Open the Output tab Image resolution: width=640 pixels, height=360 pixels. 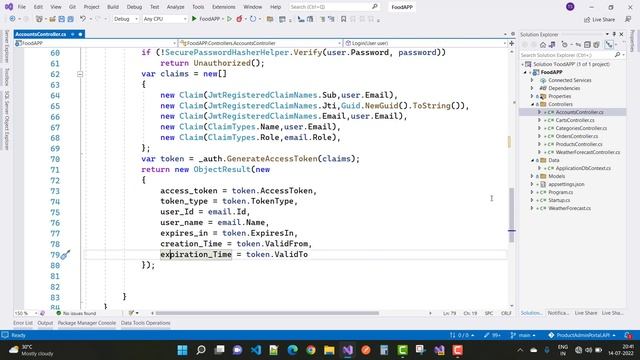(x=45, y=323)
